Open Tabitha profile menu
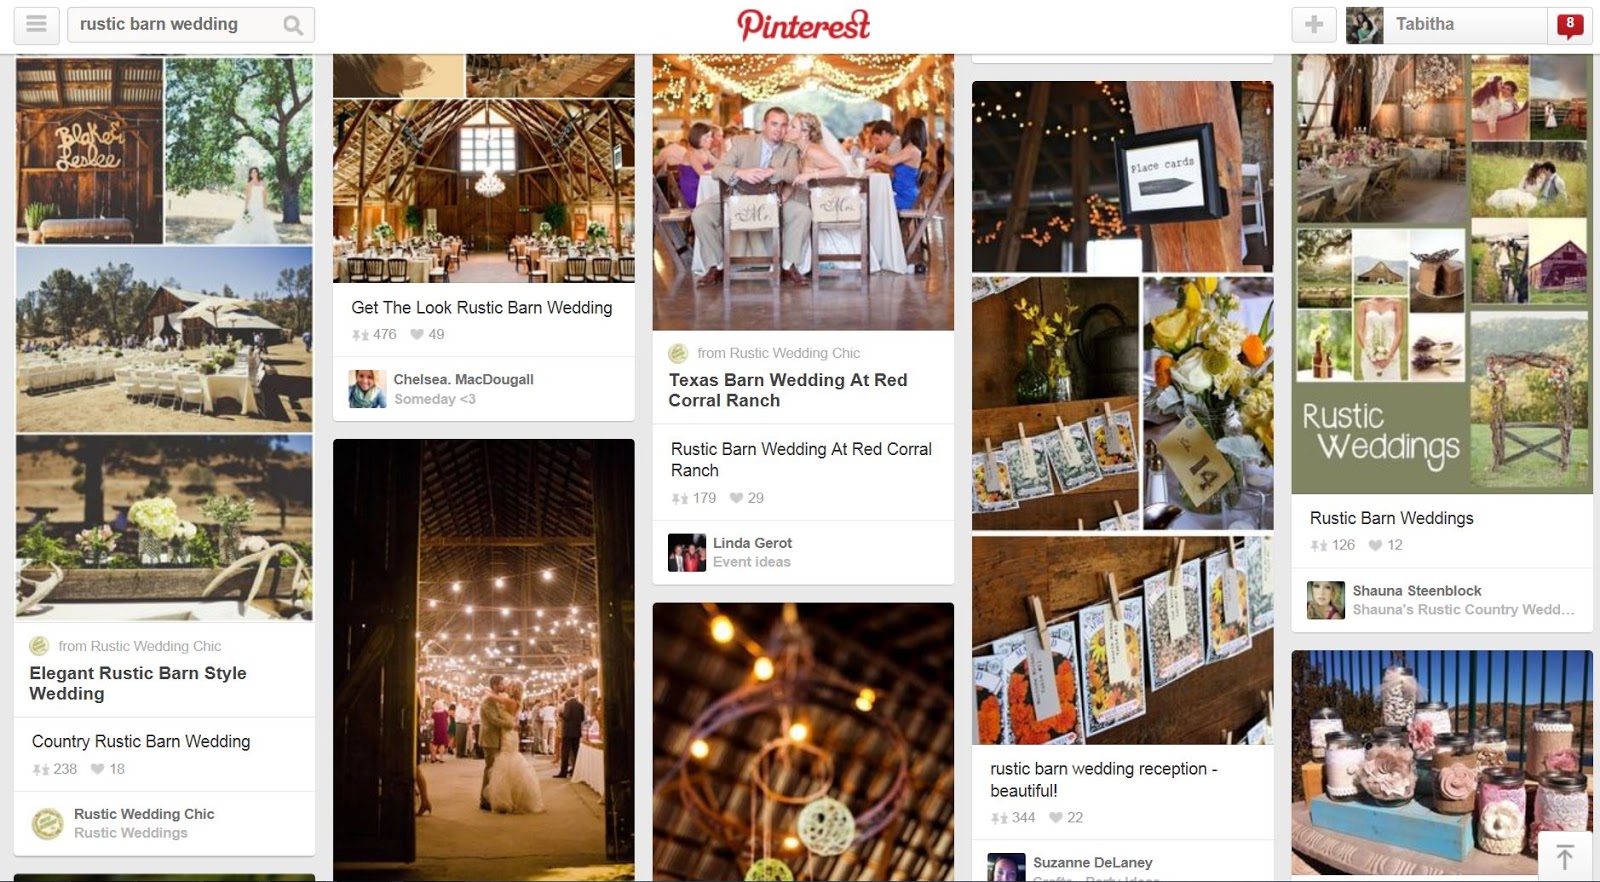Screen dimensions: 1600x882 pyautogui.click(x=1446, y=25)
